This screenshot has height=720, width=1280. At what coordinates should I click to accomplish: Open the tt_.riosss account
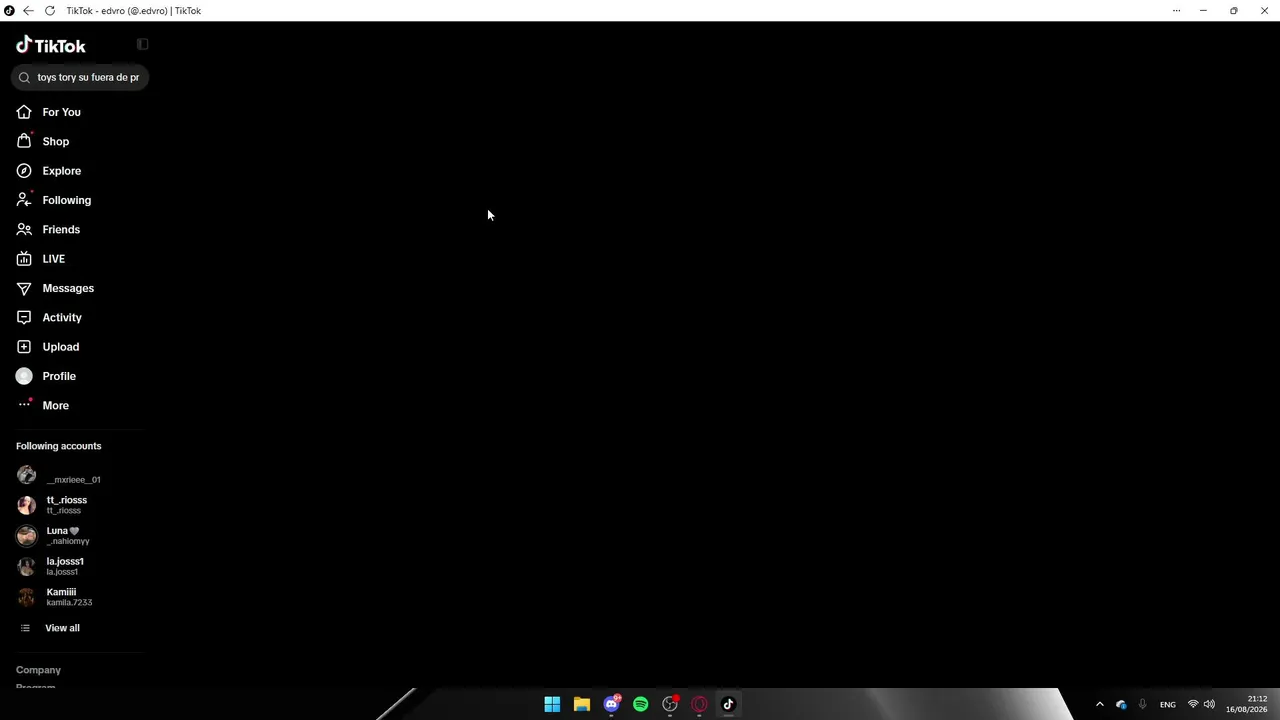click(67, 505)
